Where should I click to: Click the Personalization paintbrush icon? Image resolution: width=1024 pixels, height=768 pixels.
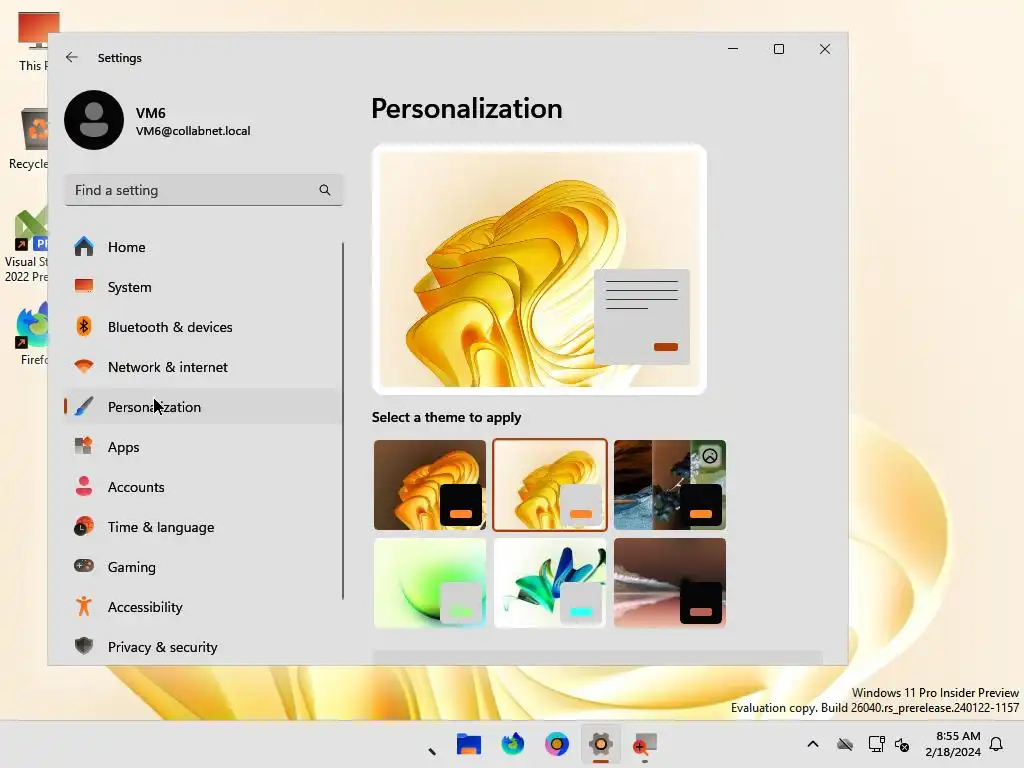[x=84, y=406]
